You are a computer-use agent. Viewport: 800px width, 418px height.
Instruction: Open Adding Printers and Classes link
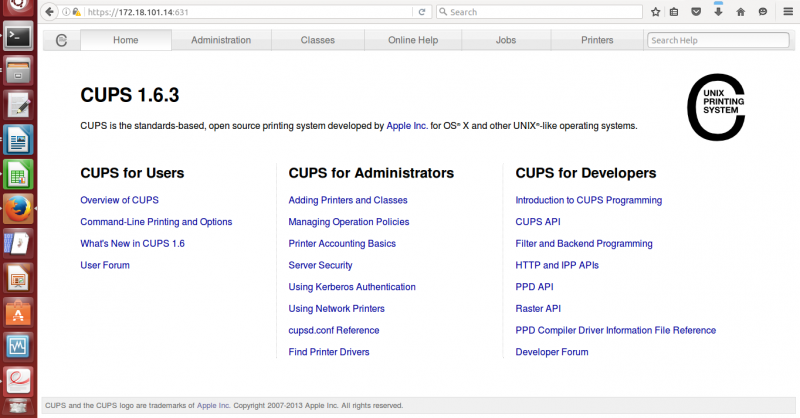point(348,200)
